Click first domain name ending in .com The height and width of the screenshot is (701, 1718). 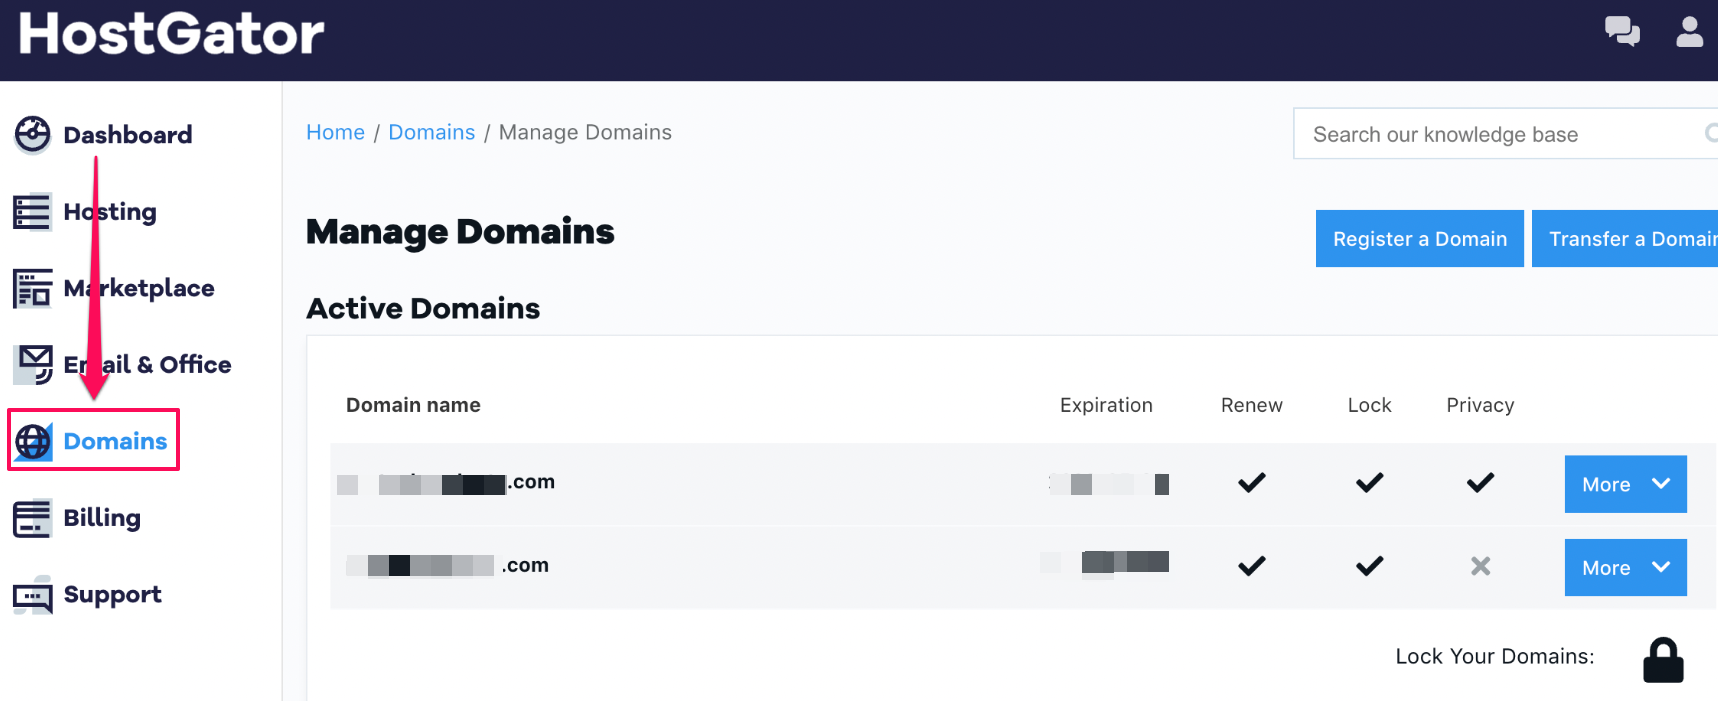(446, 482)
